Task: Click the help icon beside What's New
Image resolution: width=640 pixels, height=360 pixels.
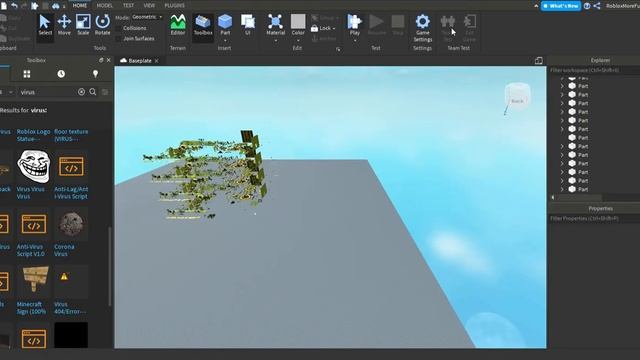Action: coord(587,6)
